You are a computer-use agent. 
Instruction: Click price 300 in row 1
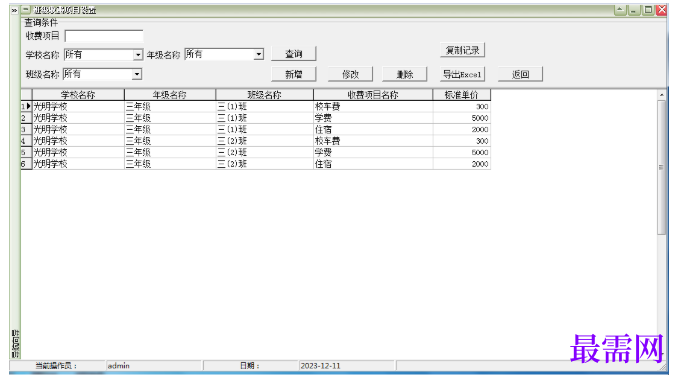pos(461,106)
